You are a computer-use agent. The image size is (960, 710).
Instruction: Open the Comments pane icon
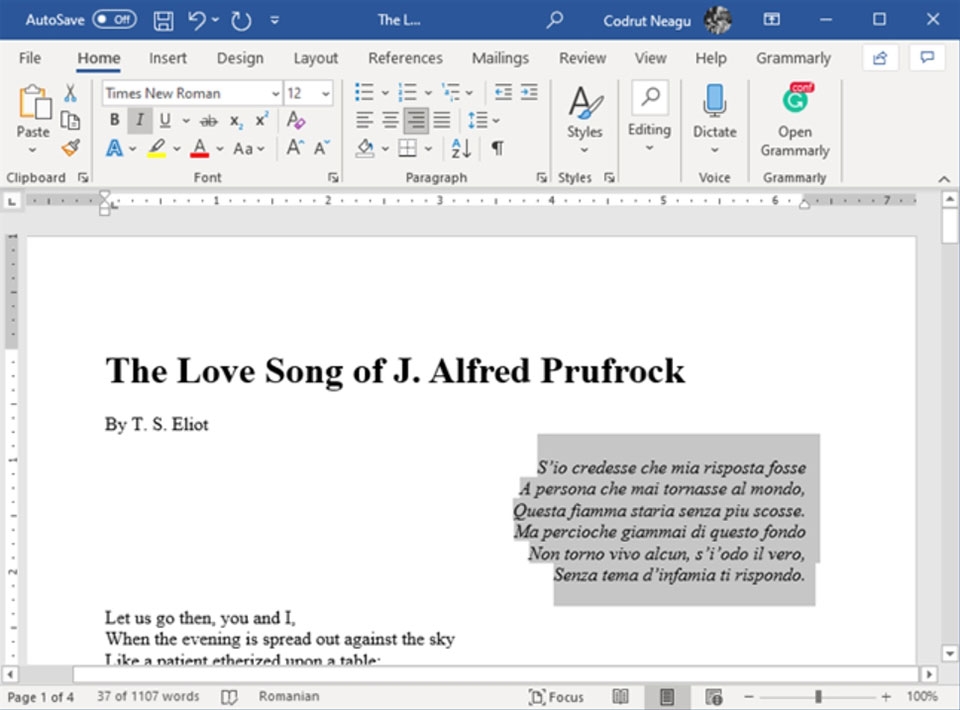click(928, 58)
